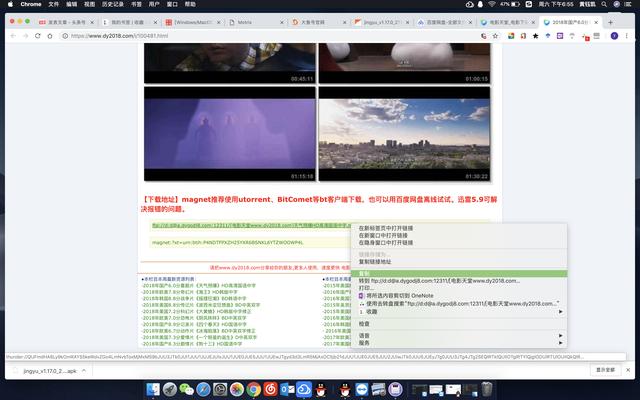640x400 pixels.
Task: Click the ftp download link
Action: pyautogui.click(x=251, y=225)
